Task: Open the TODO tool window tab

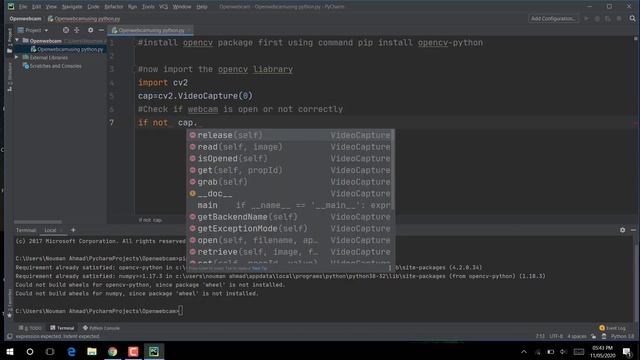Action: click(30, 328)
